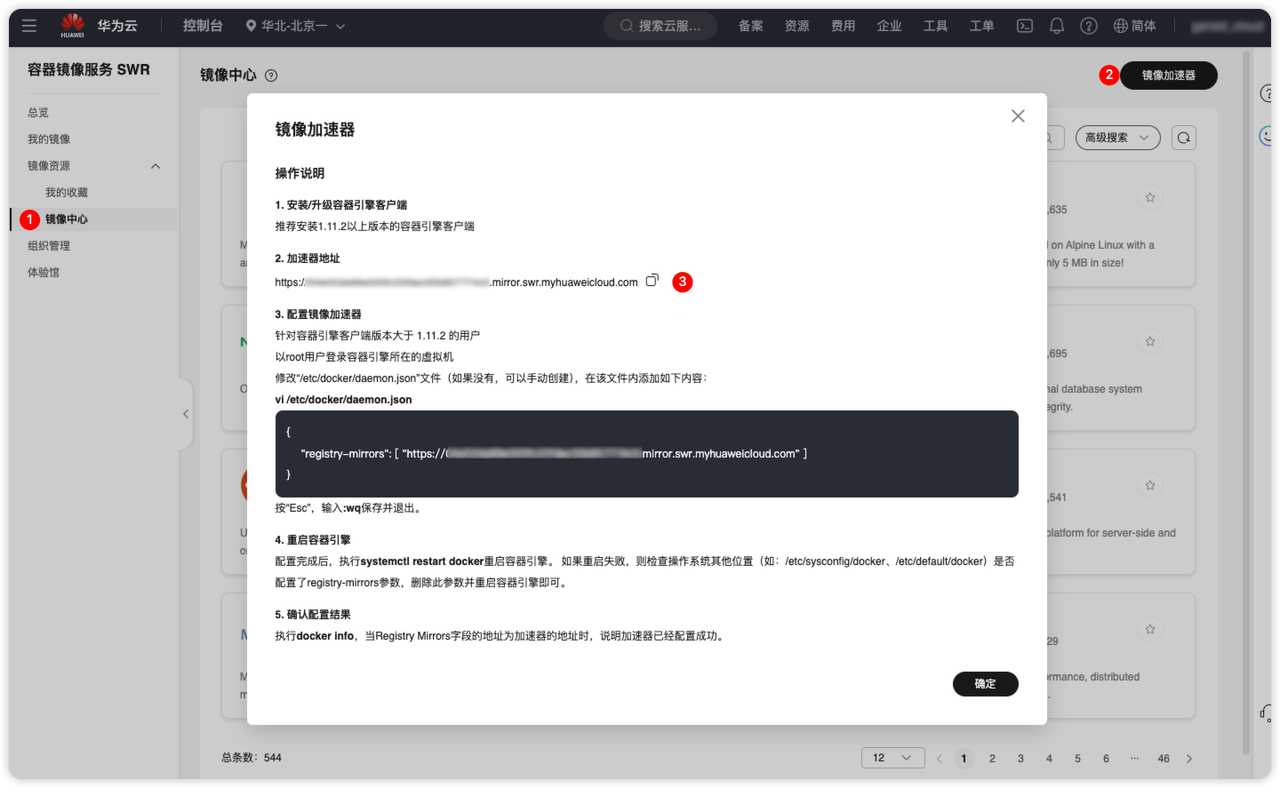The height and width of the screenshot is (788, 1280).
Task: Click the page vertical scrollbar
Action: [x=1246, y=403]
